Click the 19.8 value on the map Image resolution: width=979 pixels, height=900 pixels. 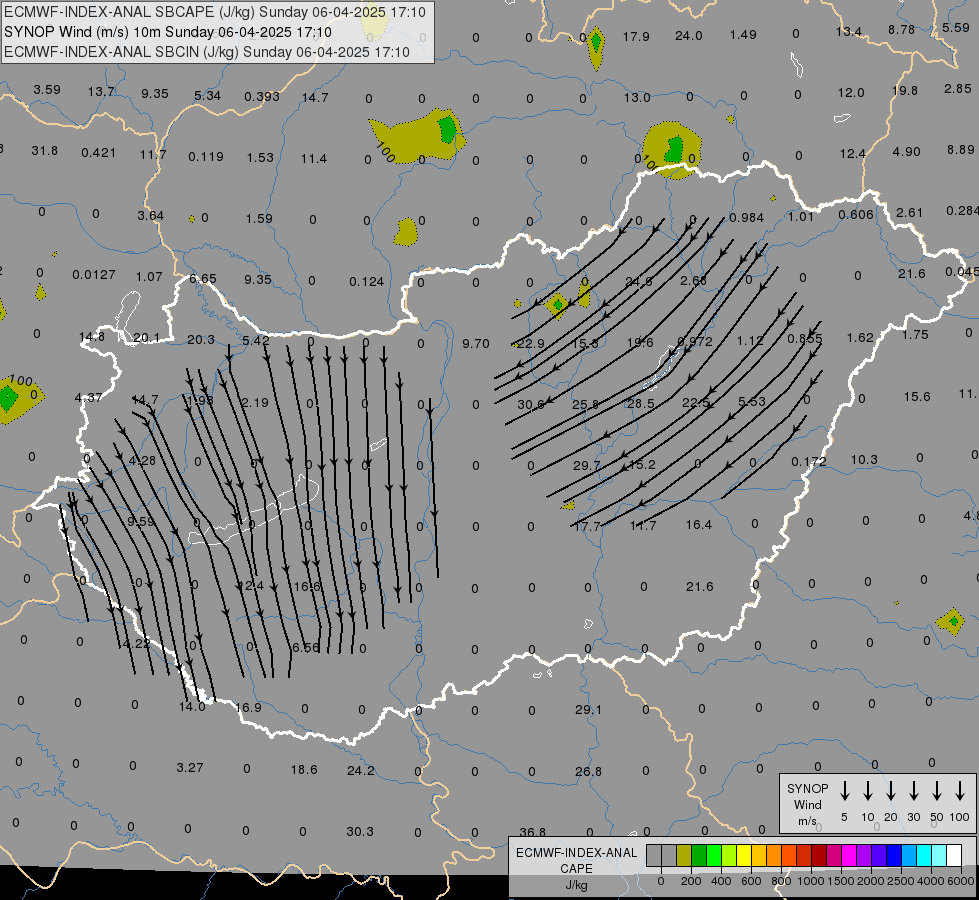[x=905, y=91]
